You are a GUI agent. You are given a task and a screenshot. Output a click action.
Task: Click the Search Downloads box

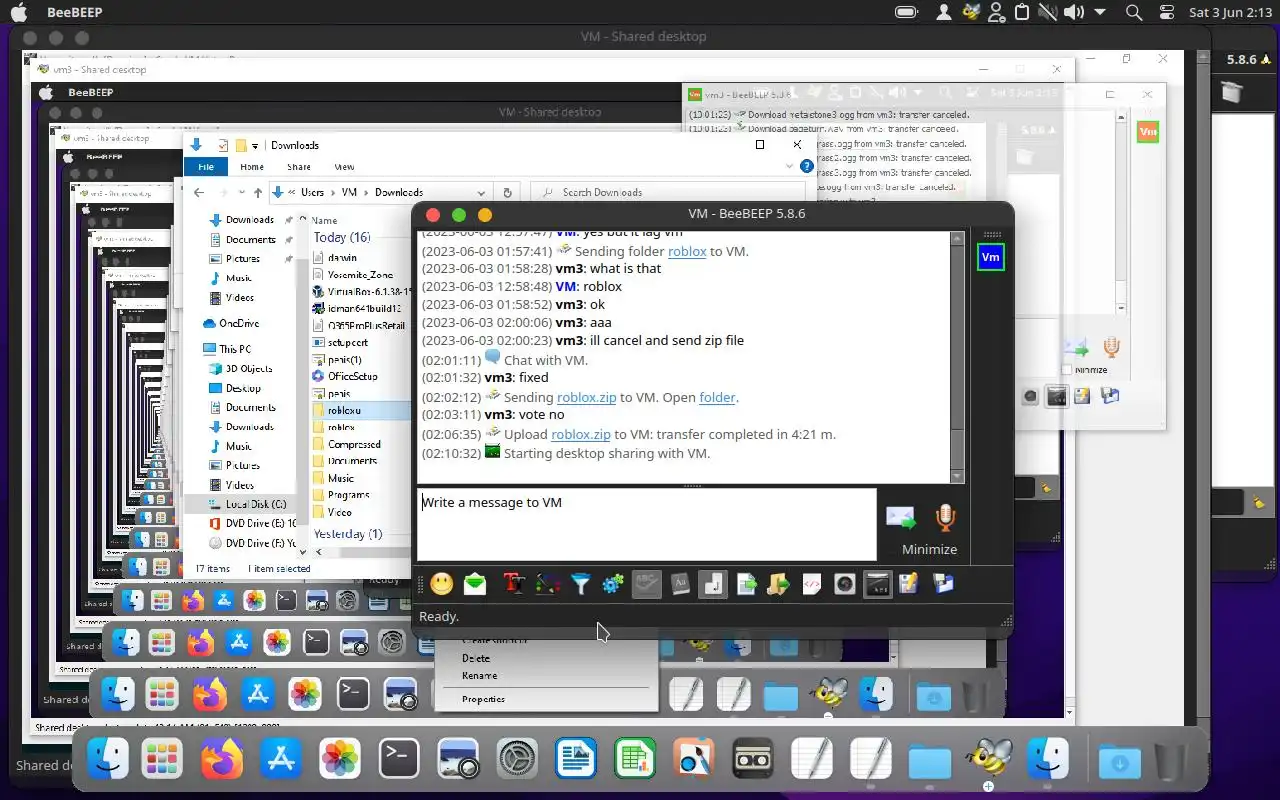point(668,192)
